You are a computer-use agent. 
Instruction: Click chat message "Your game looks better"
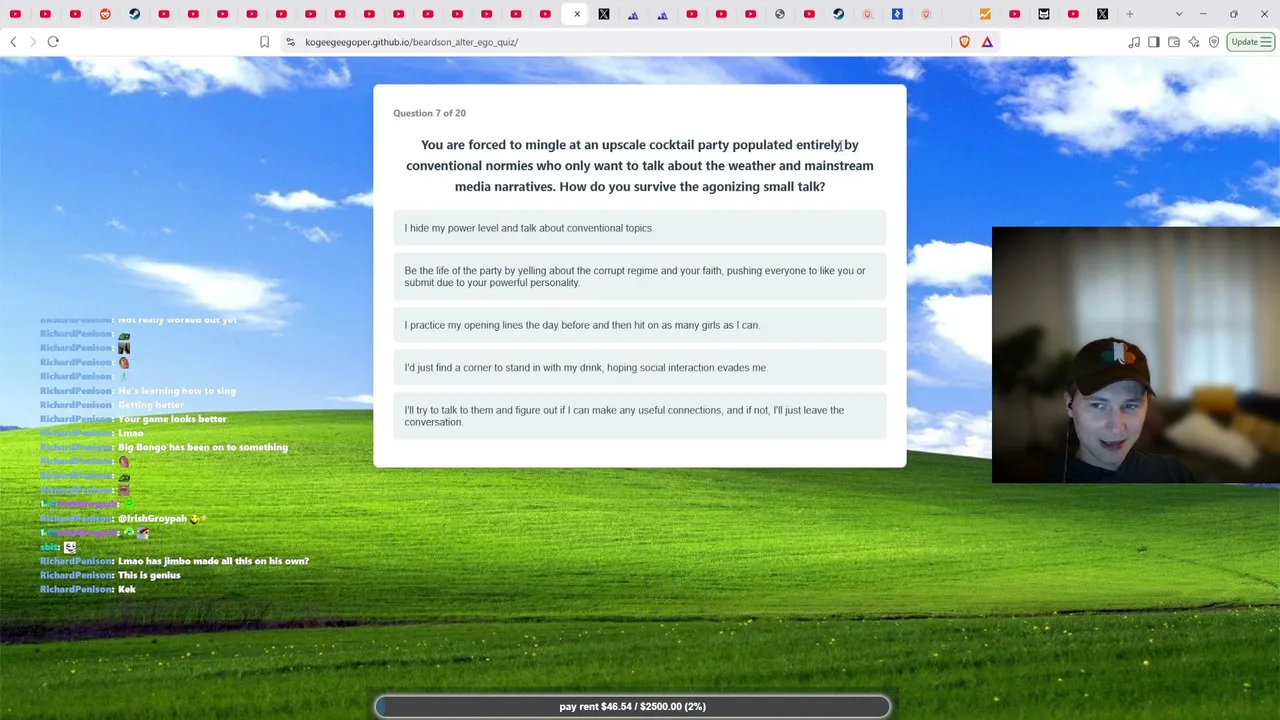click(x=172, y=419)
